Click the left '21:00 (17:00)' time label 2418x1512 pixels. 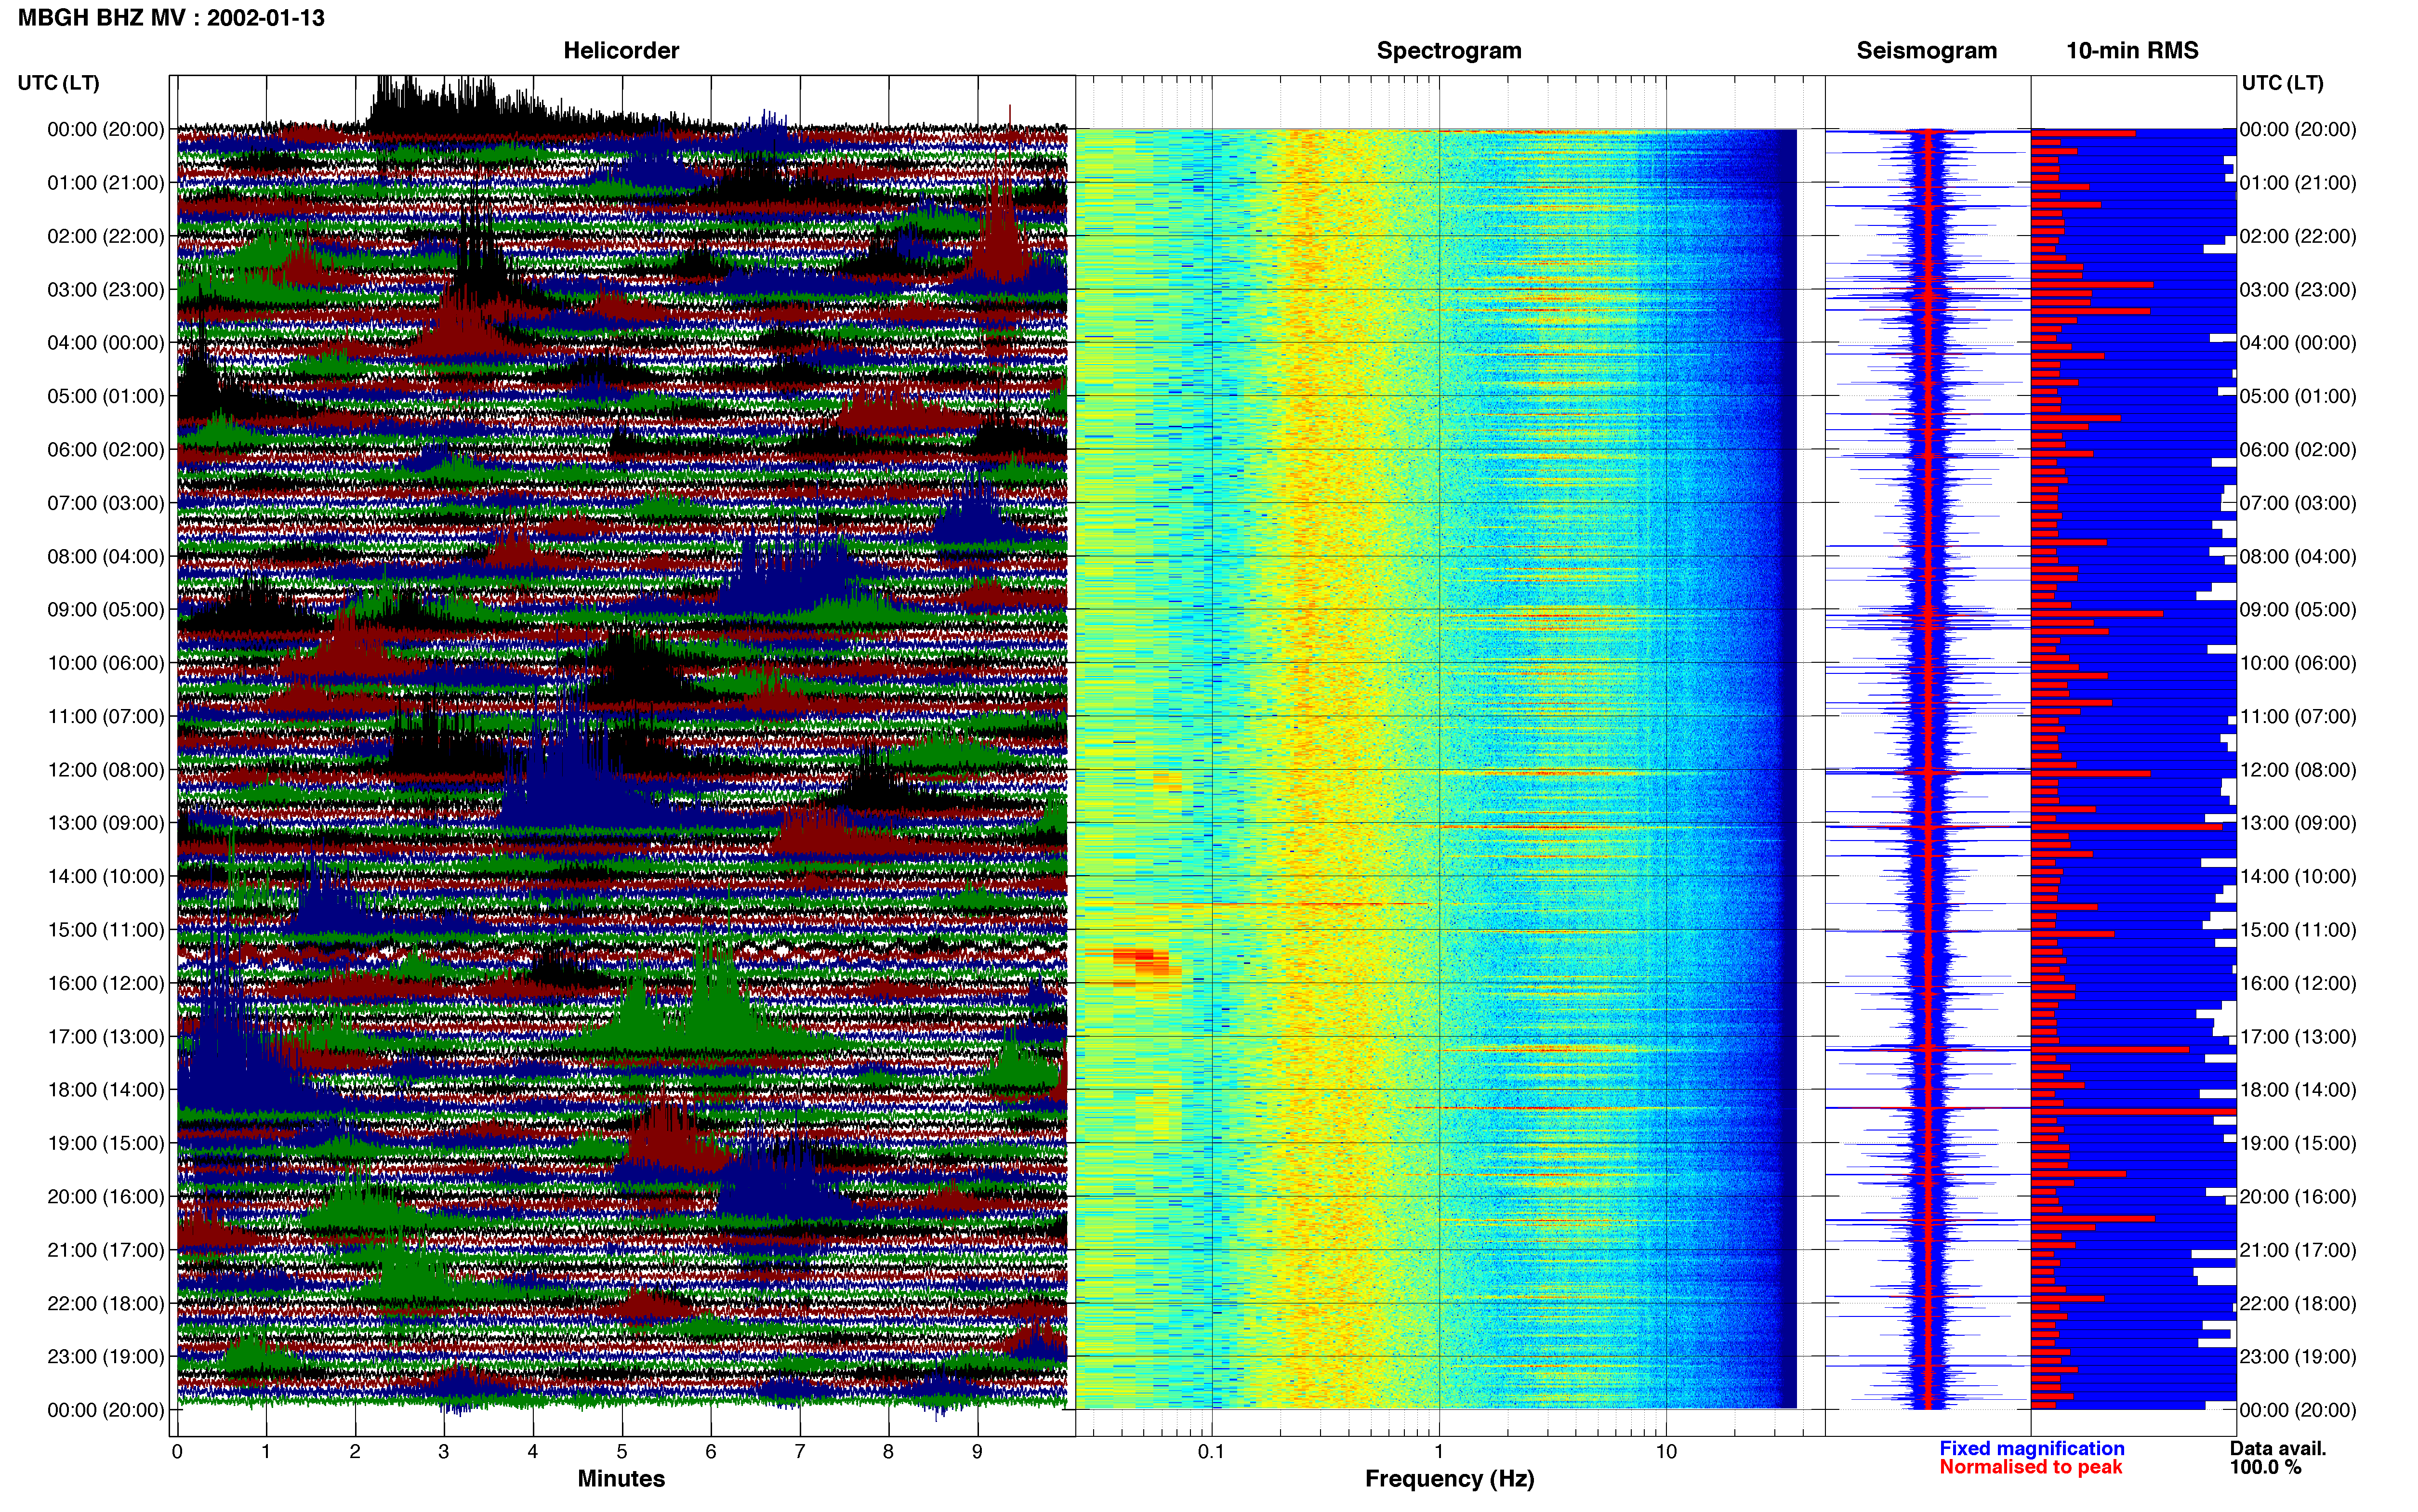coord(106,1250)
